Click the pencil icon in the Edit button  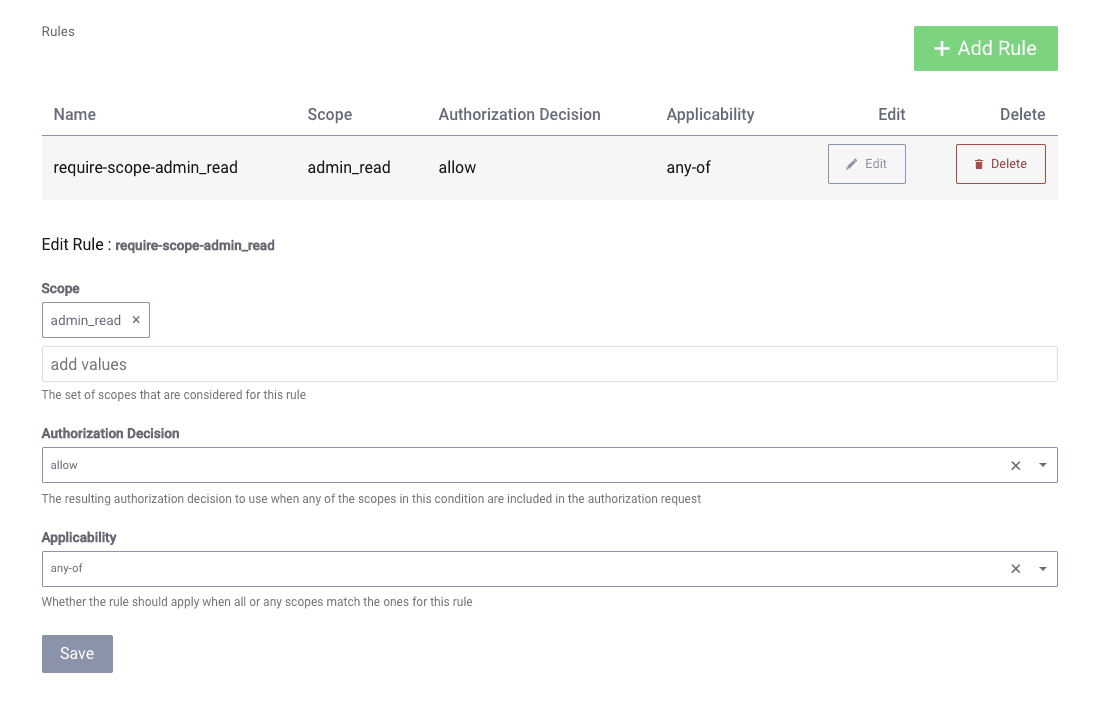pos(852,164)
